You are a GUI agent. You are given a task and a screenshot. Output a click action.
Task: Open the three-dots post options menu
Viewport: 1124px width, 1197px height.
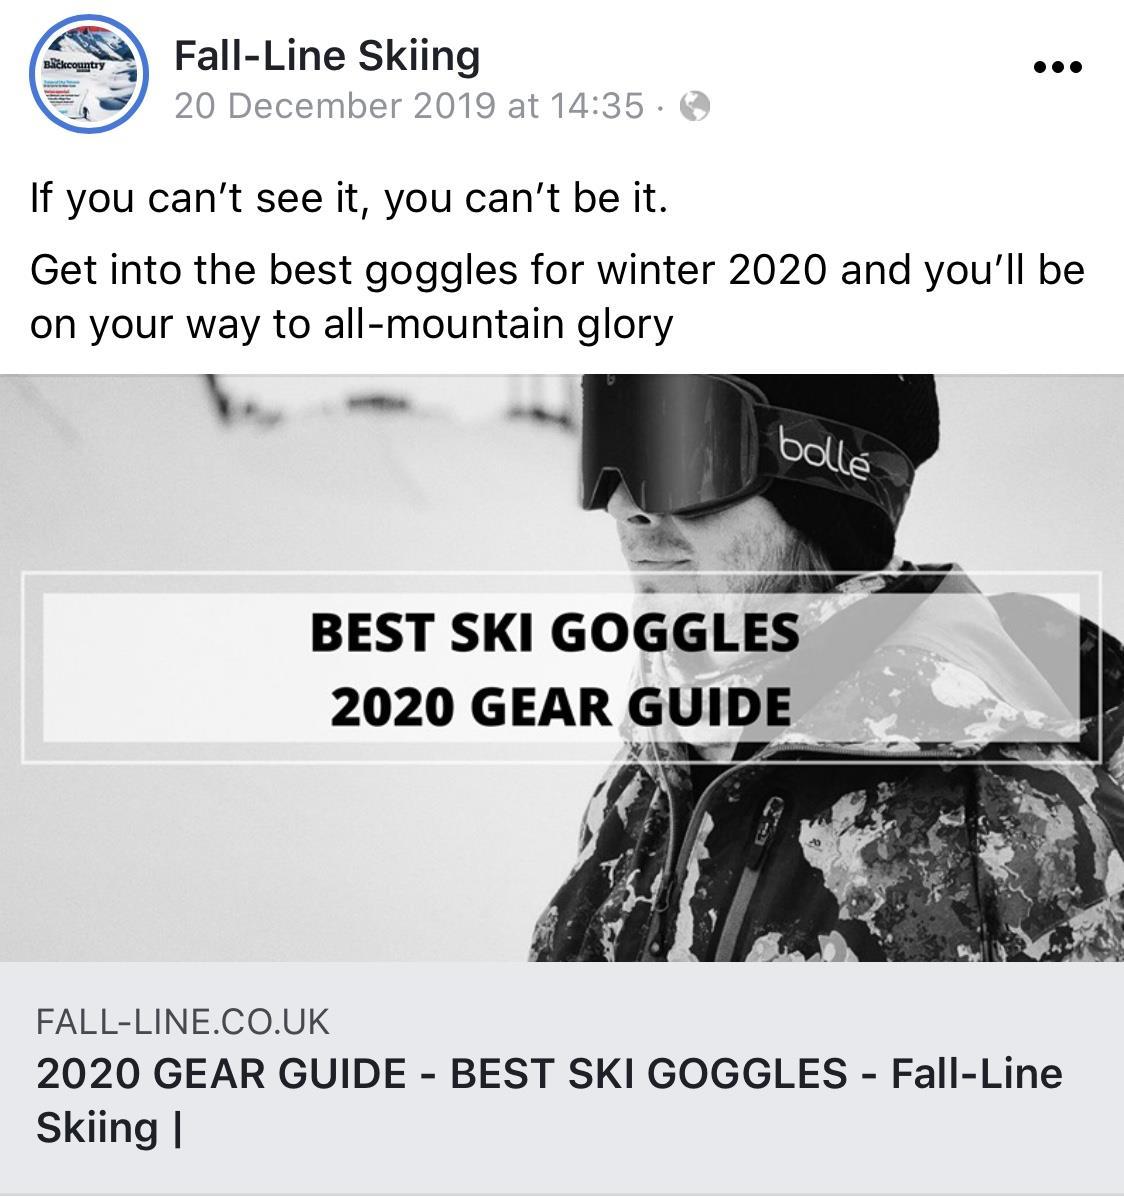pos(1058,67)
